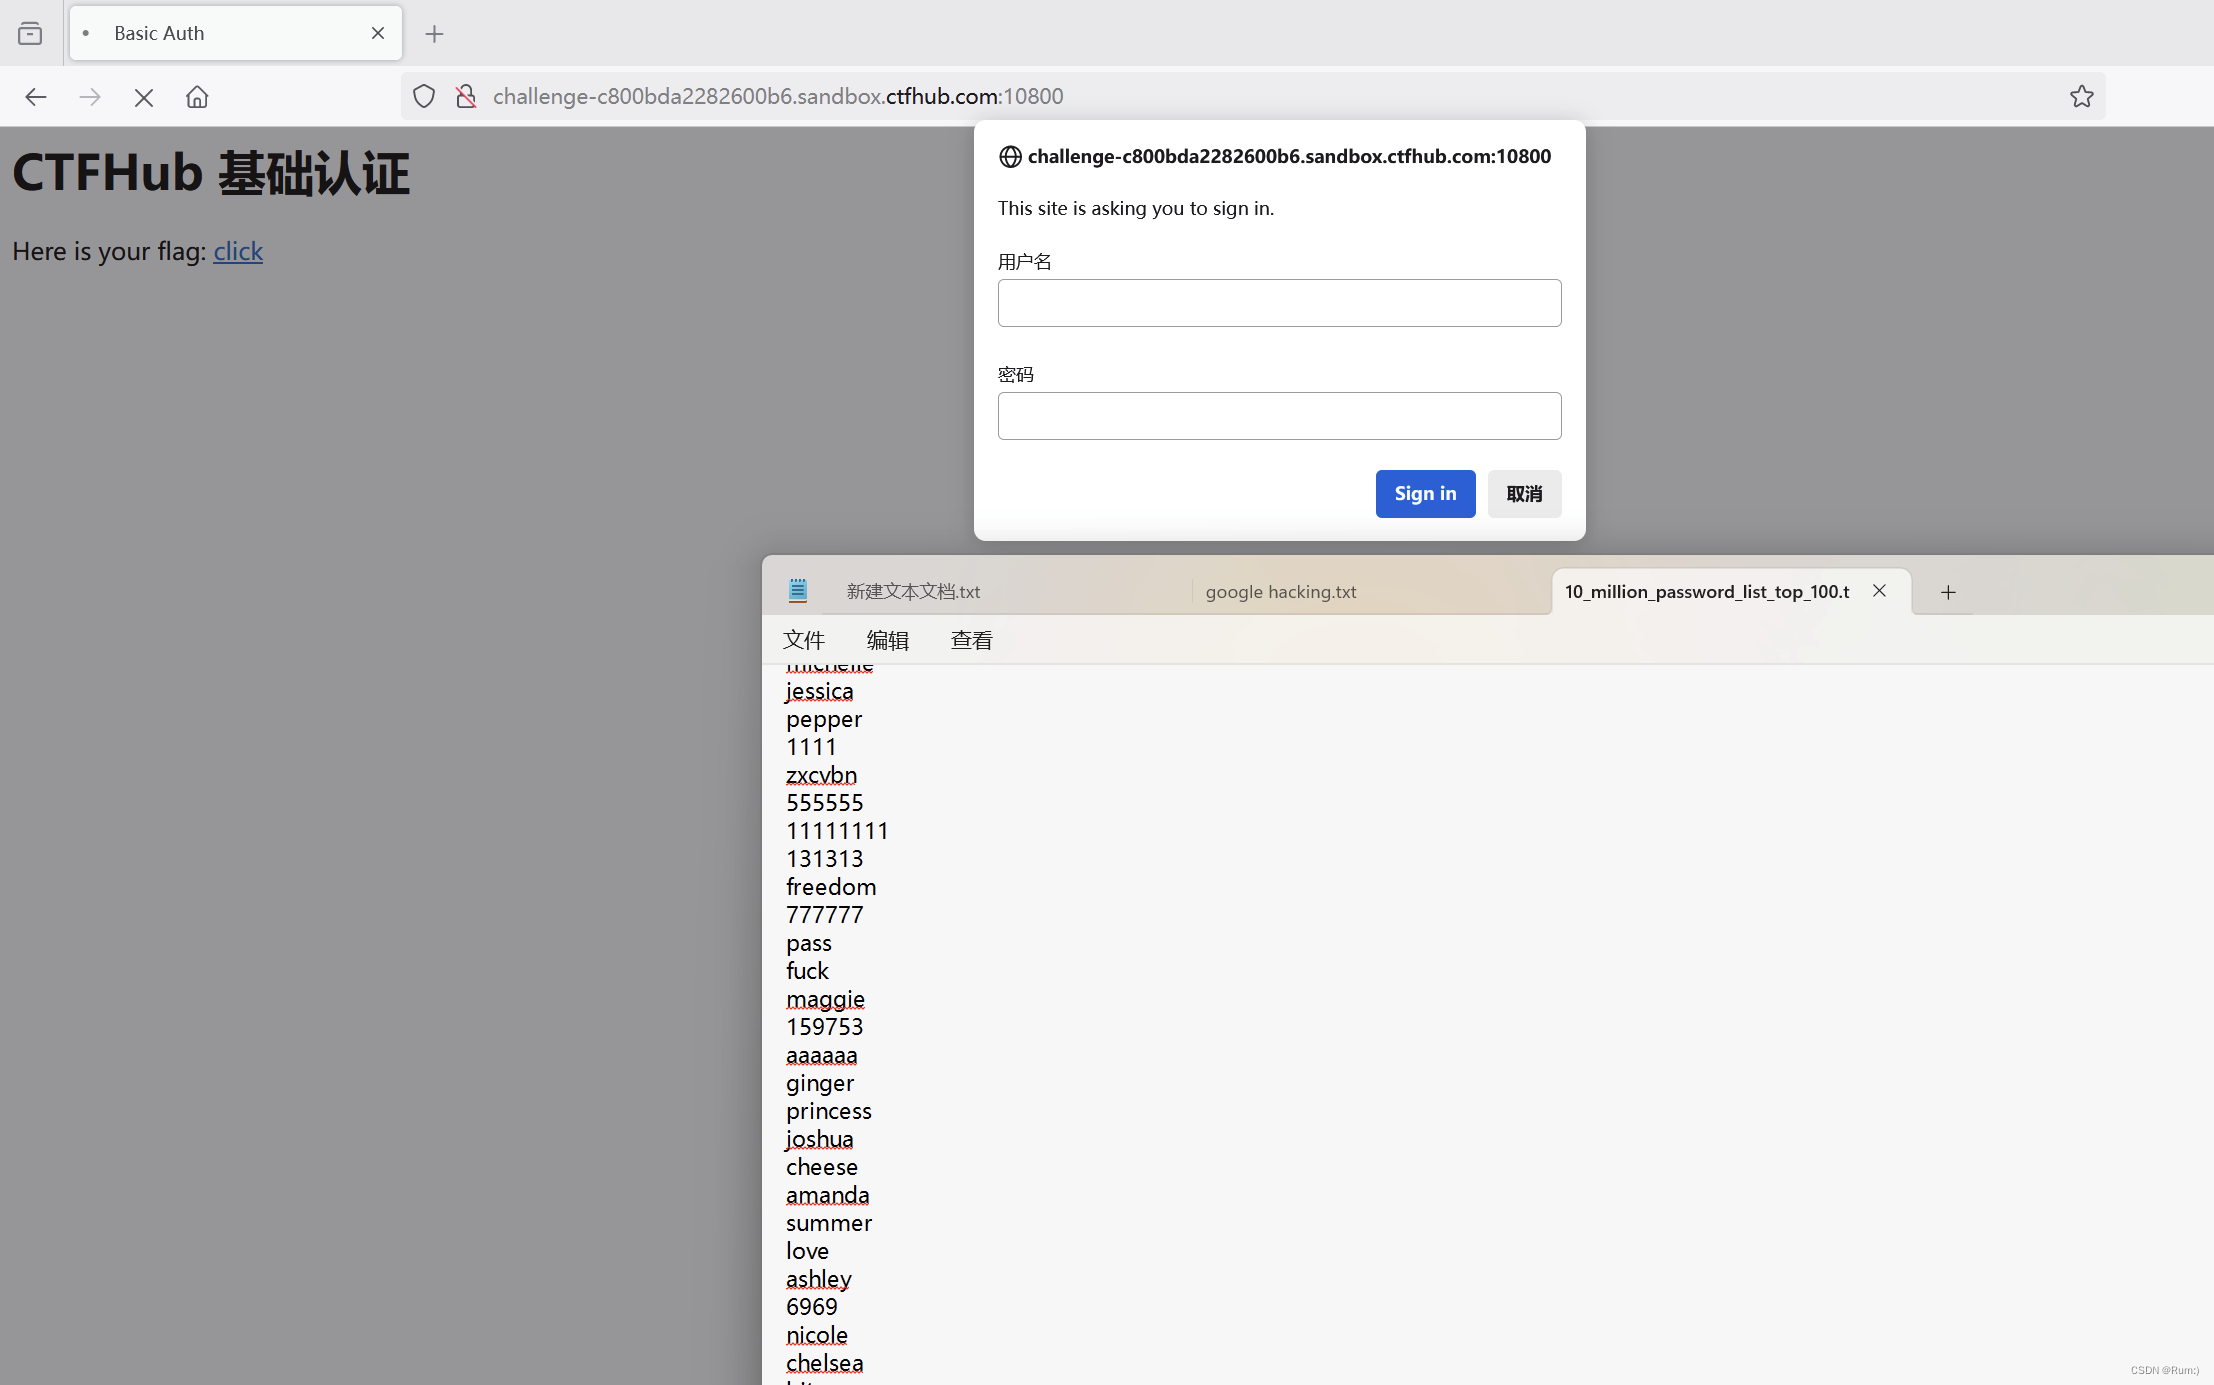This screenshot has width=2214, height=1385.
Task: Close the 10_million_password_list tab
Action: point(1879,590)
